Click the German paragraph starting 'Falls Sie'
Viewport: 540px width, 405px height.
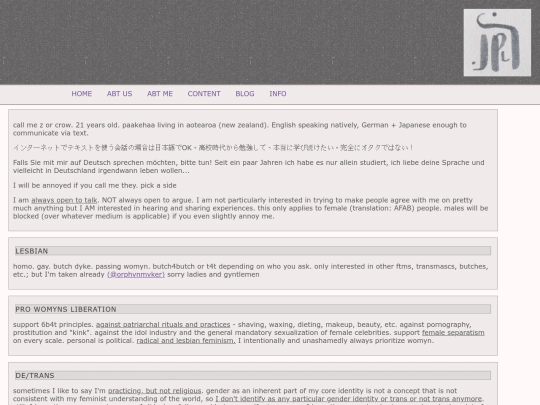(249, 166)
